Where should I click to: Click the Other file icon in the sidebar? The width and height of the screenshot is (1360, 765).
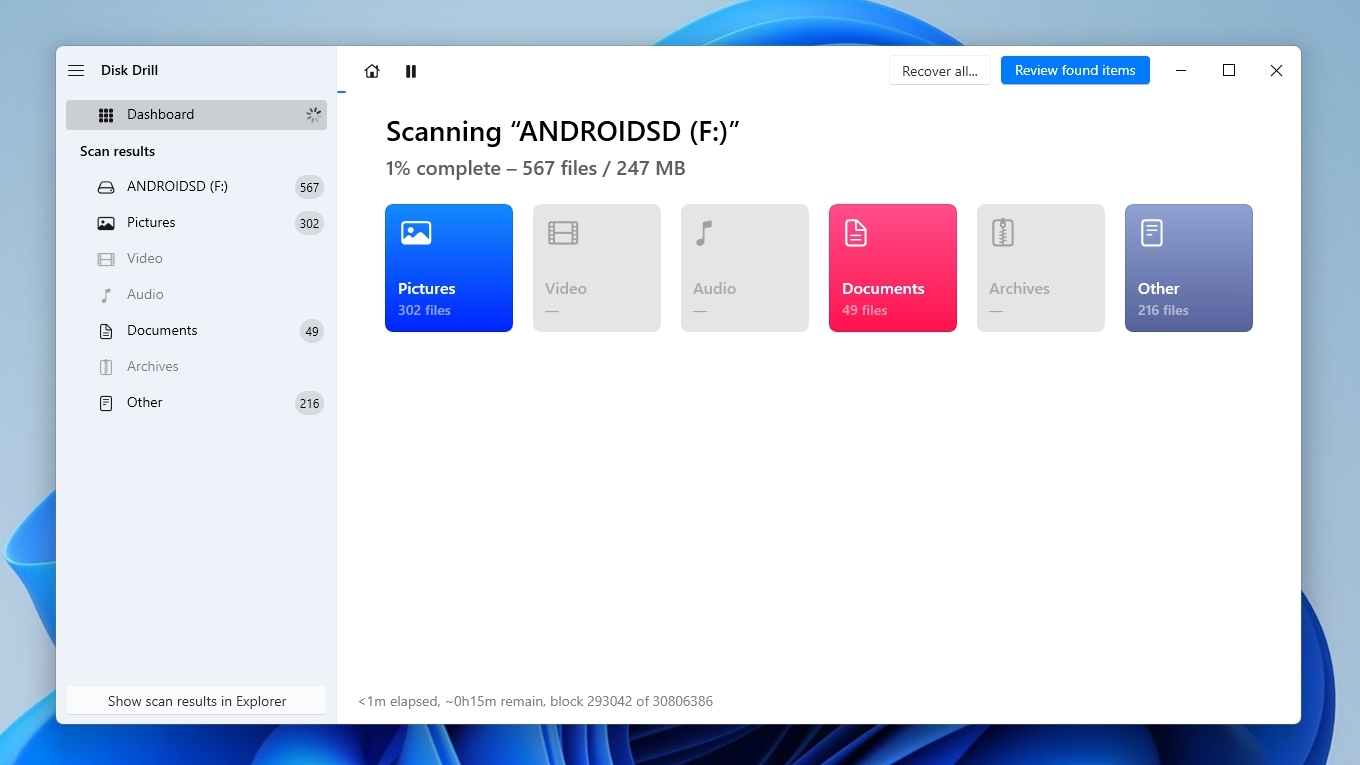(105, 402)
